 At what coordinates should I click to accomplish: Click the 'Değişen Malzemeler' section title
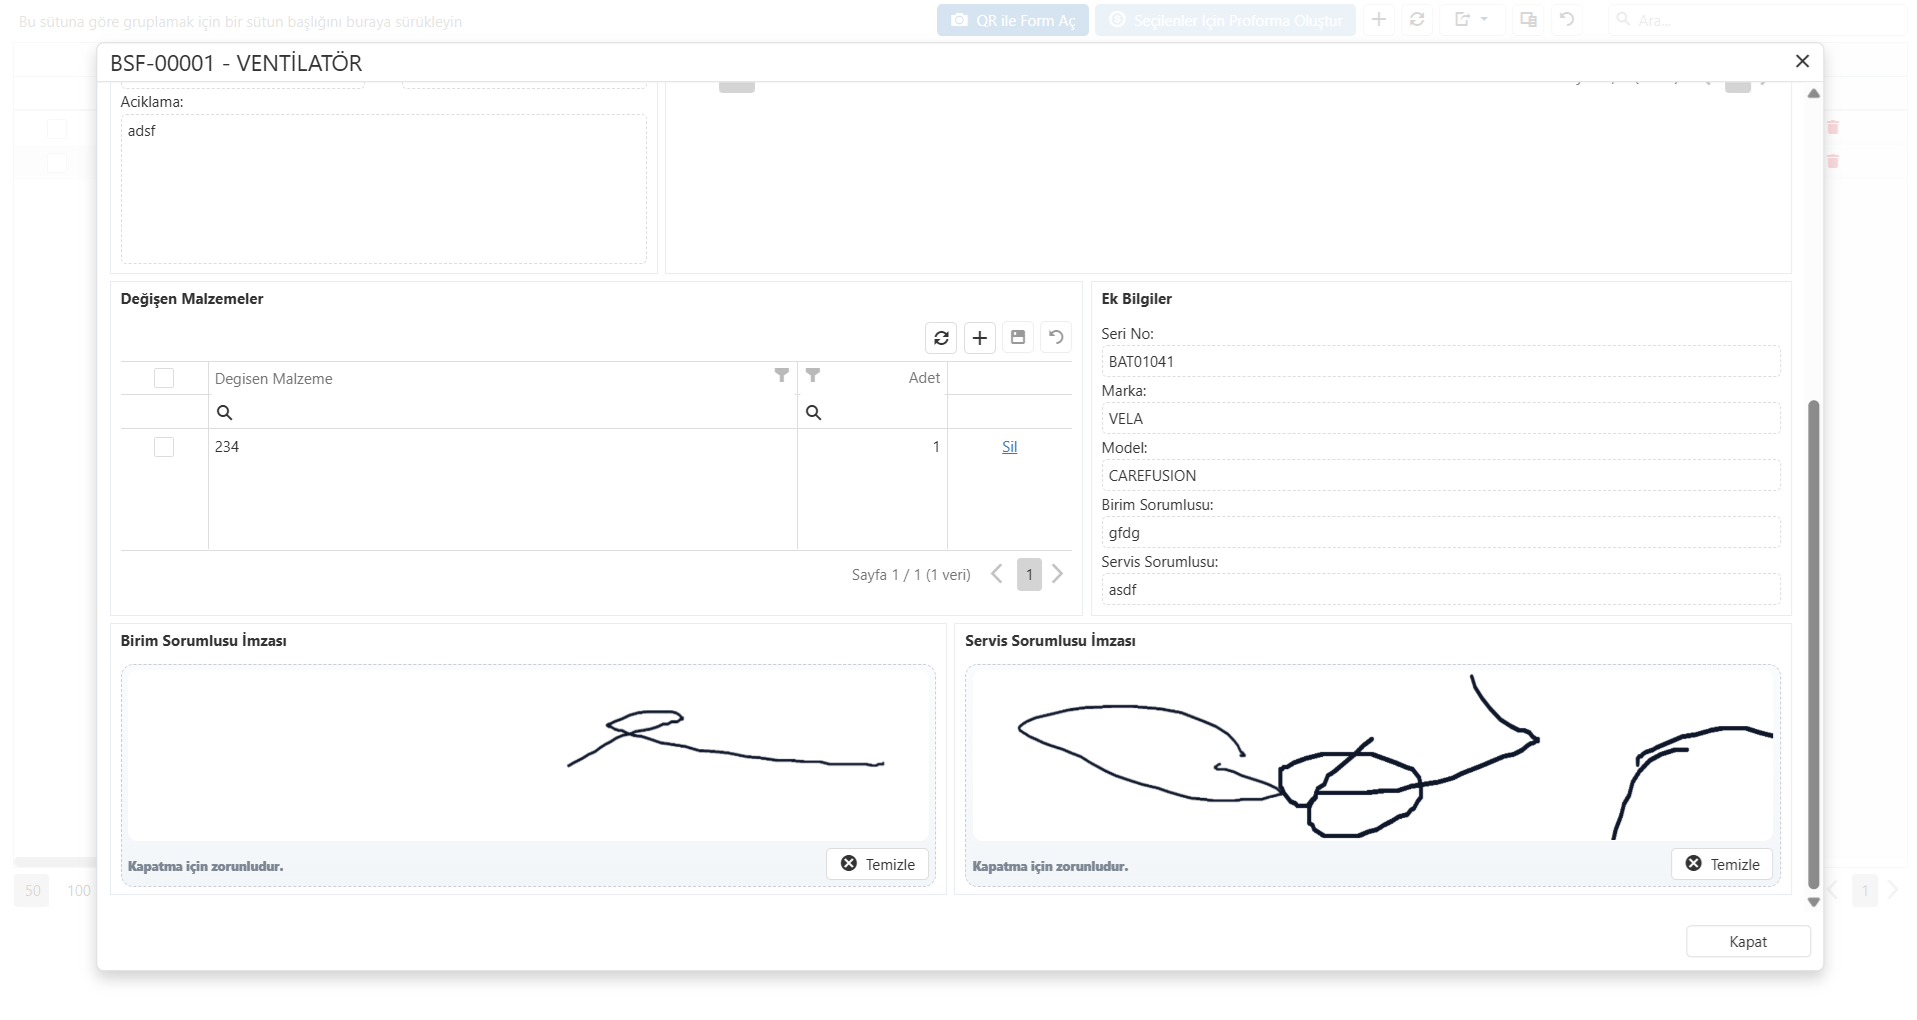(x=192, y=299)
